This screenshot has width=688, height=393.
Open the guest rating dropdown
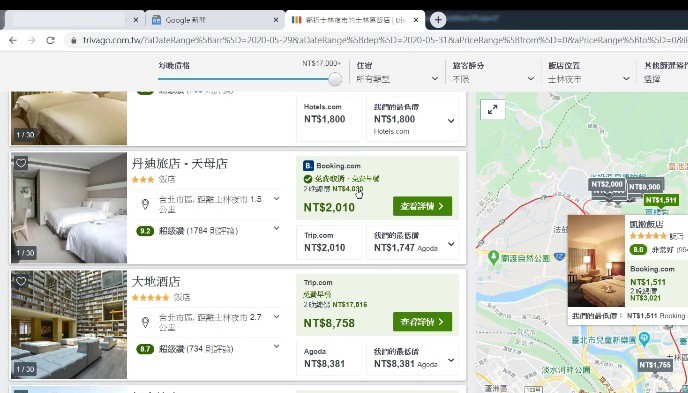(493, 72)
